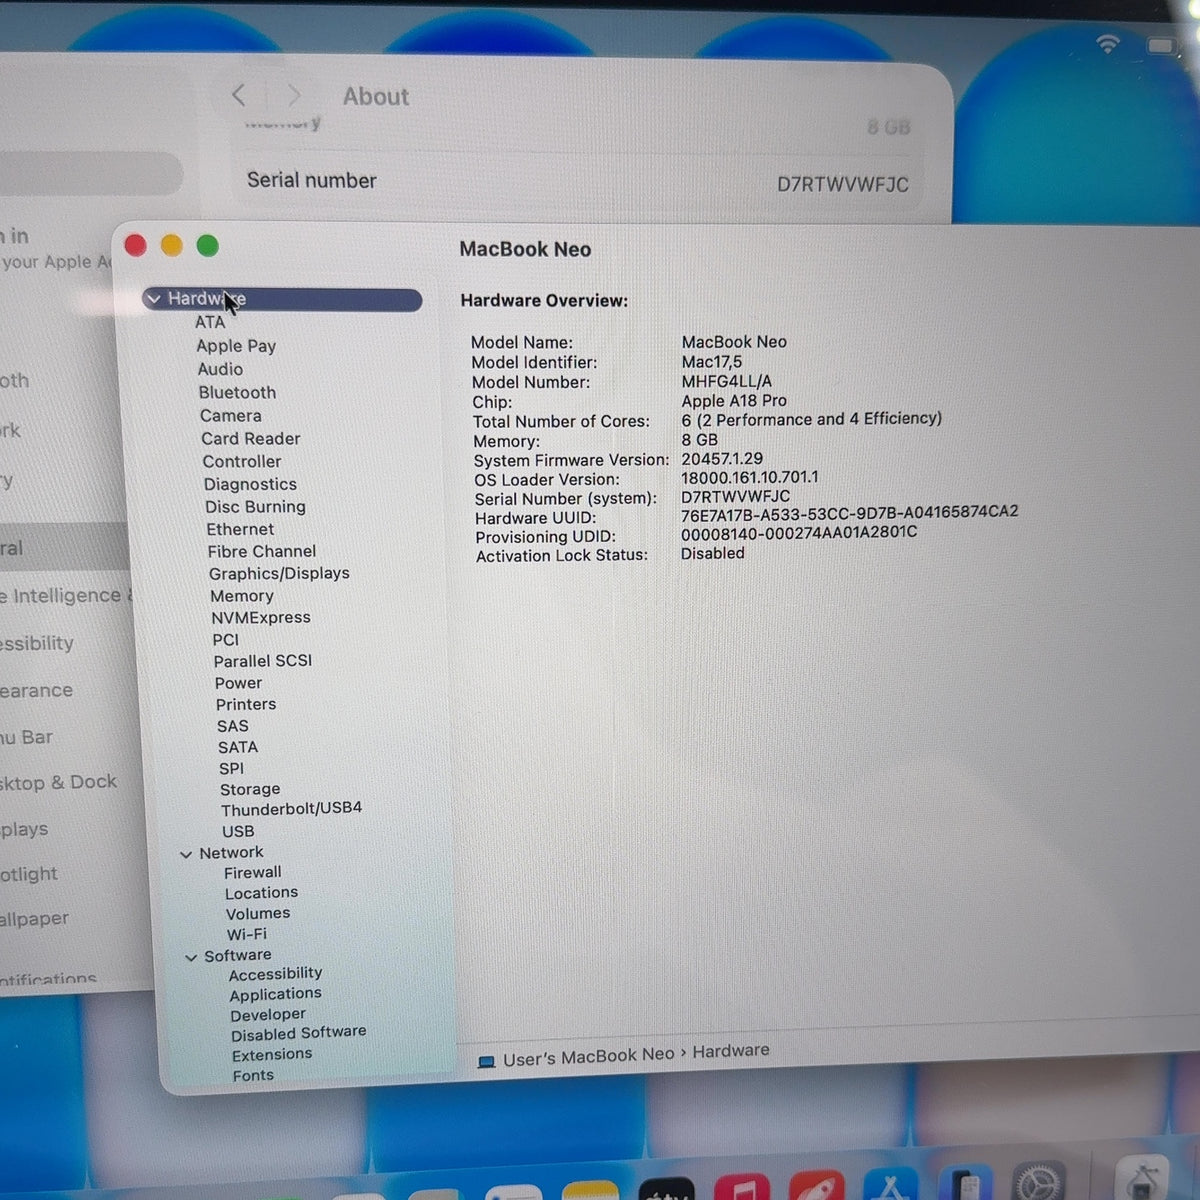Screen dimensions: 1200x1200
Task: Click the Hardware UUID value
Action: (x=850, y=514)
